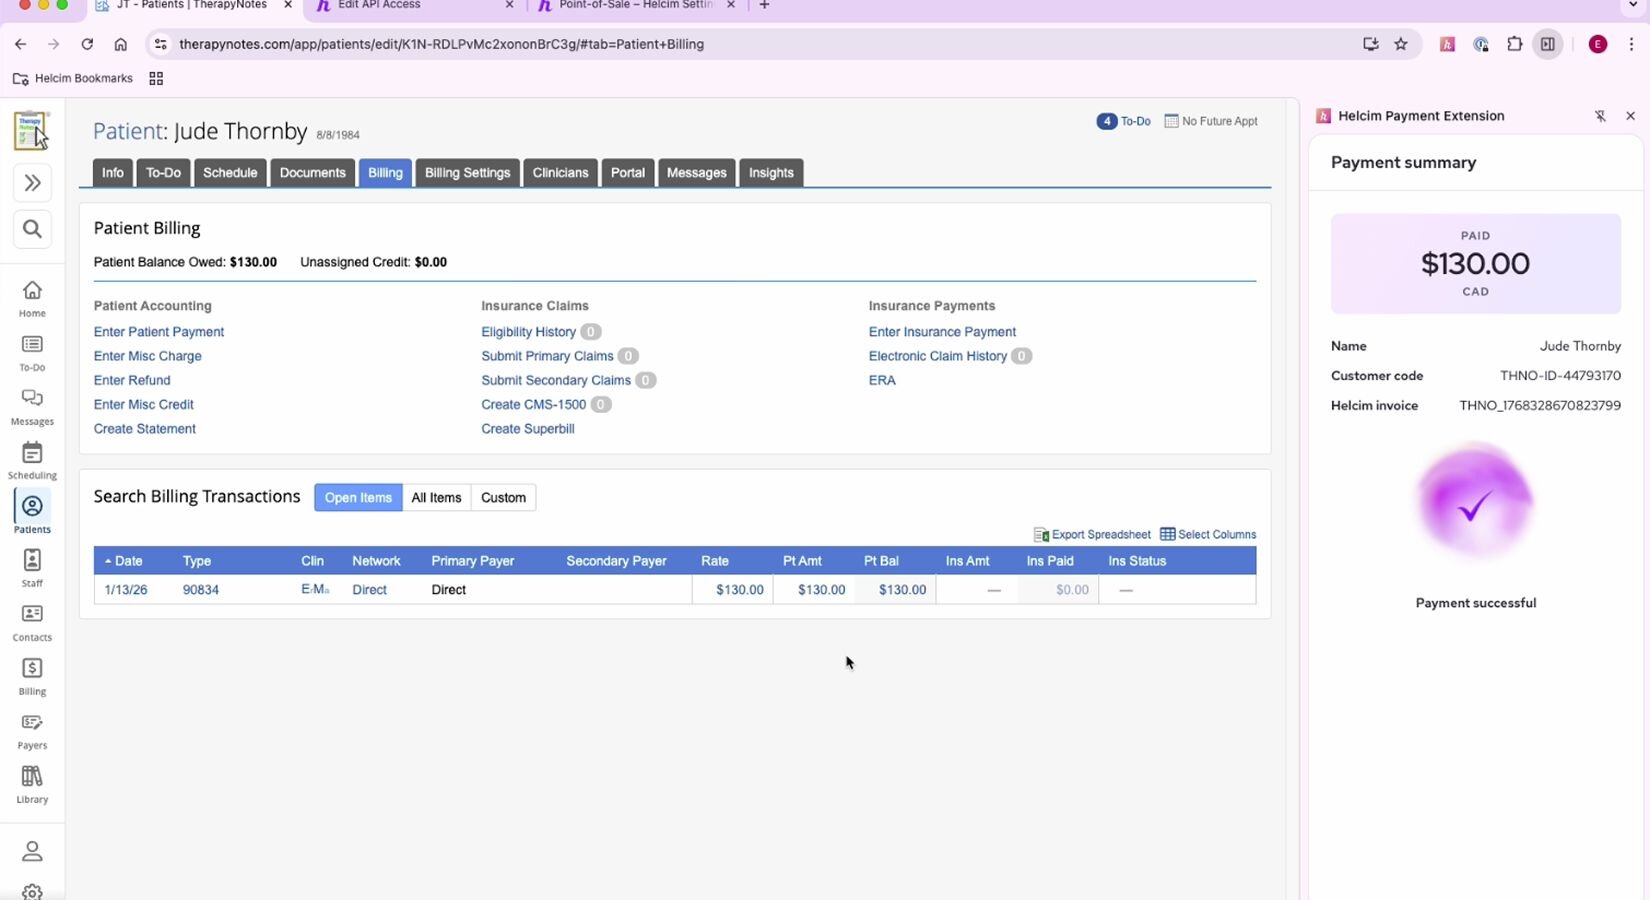Sort table by Date column
Image resolution: width=1650 pixels, height=900 pixels.
(129, 561)
